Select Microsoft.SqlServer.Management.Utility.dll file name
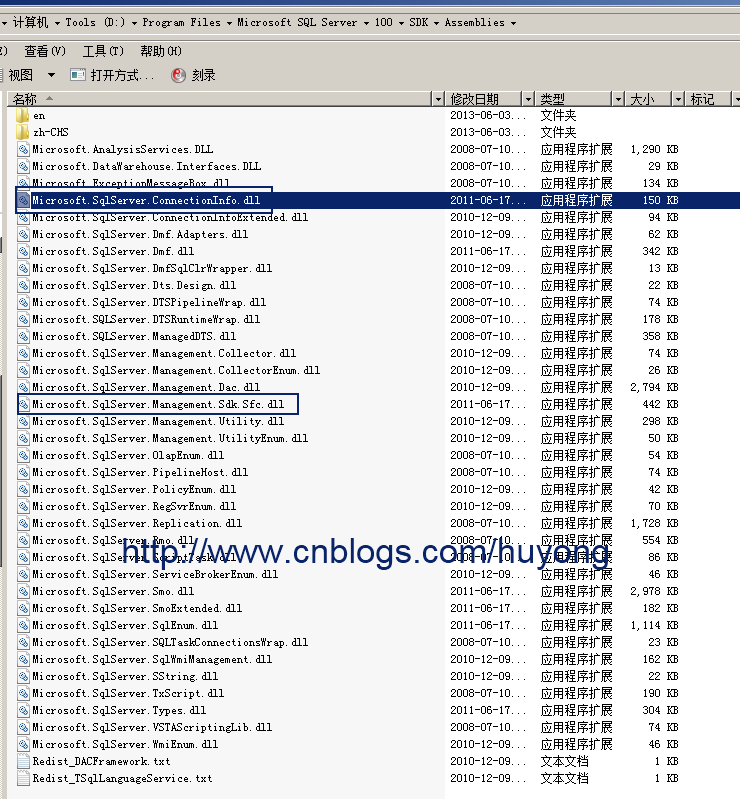 point(158,421)
